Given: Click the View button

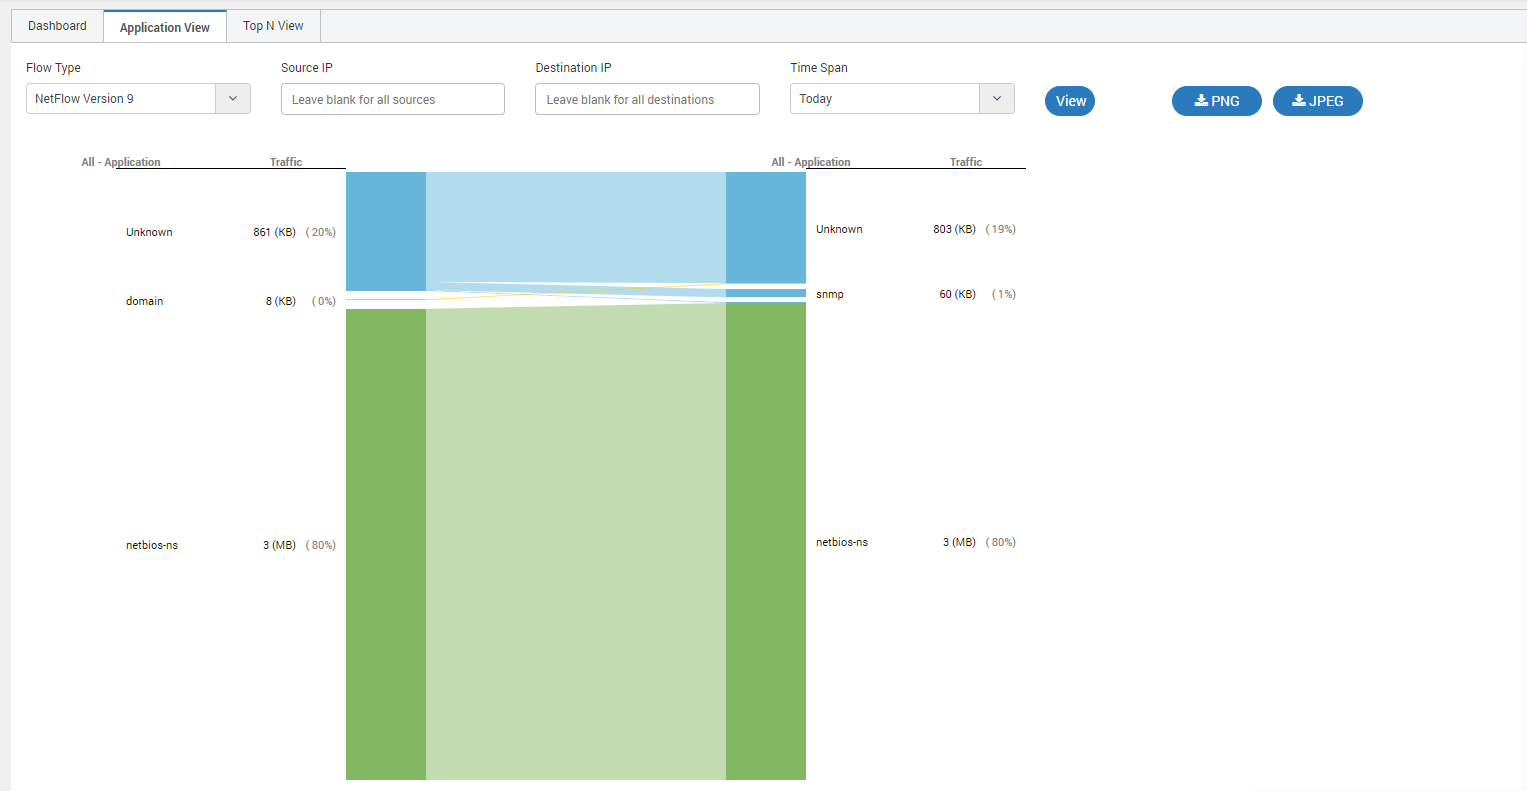Looking at the screenshot, I should 1070,101.
